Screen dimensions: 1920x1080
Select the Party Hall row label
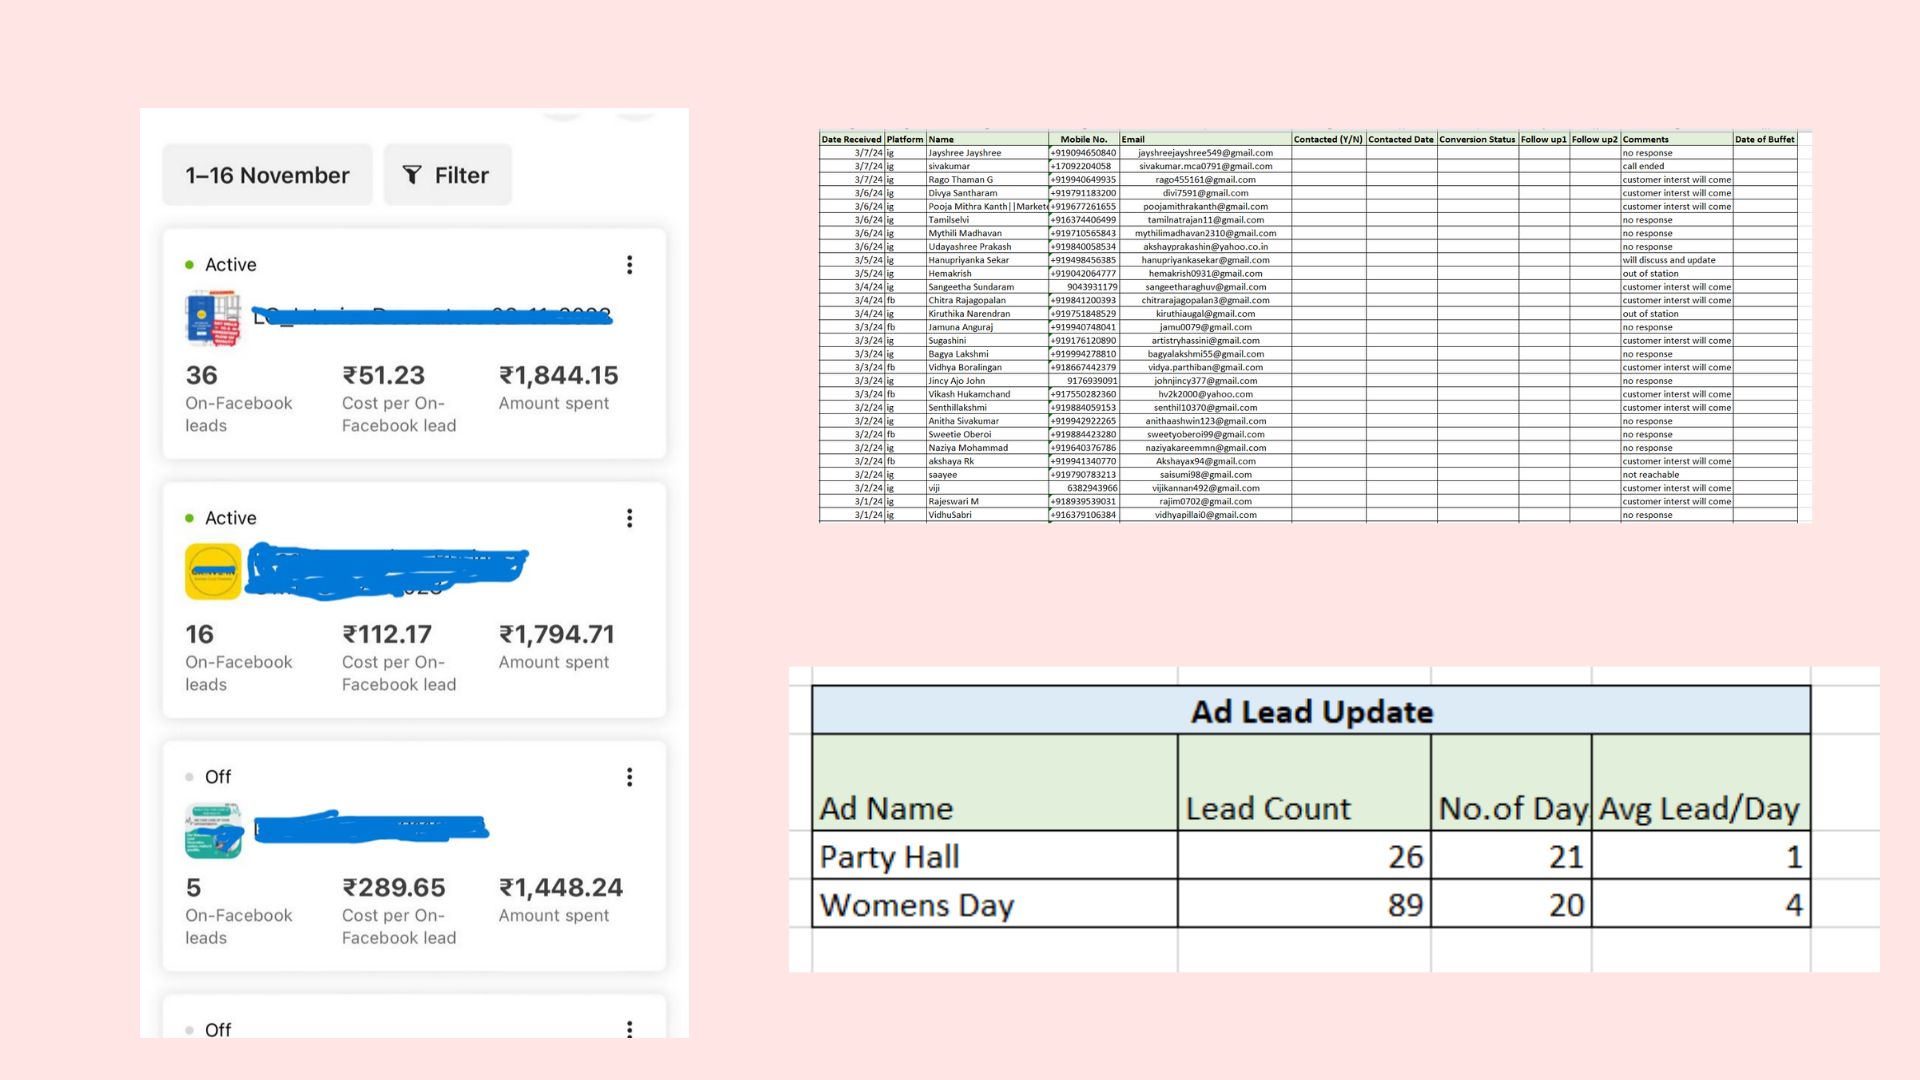click(995, 856)
